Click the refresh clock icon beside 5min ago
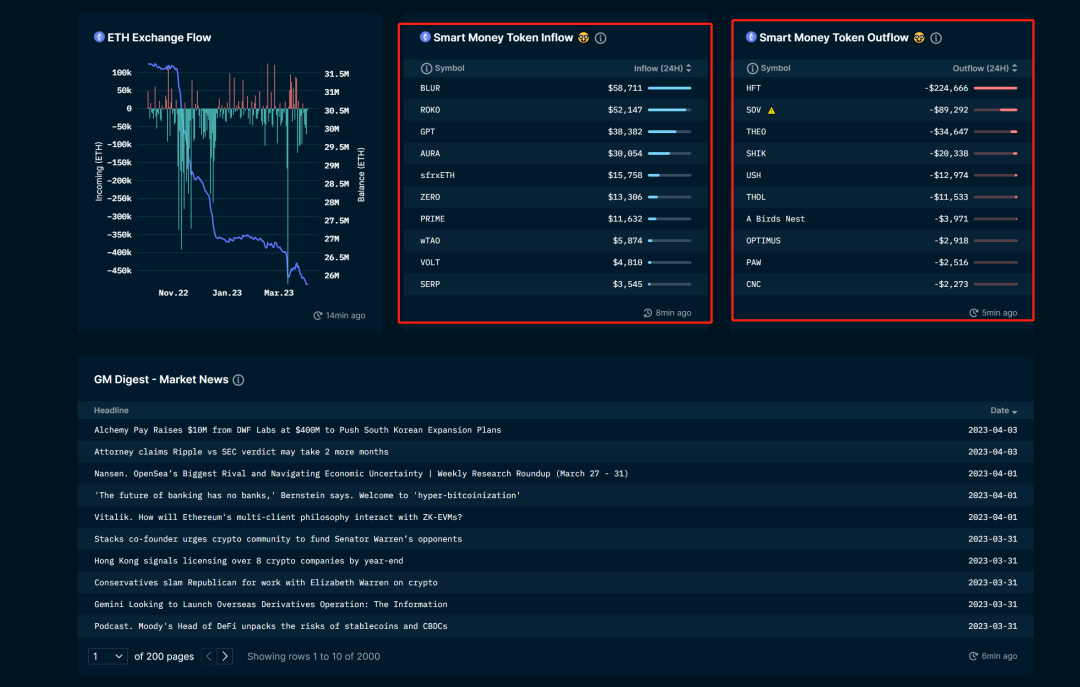 [973, 313]
